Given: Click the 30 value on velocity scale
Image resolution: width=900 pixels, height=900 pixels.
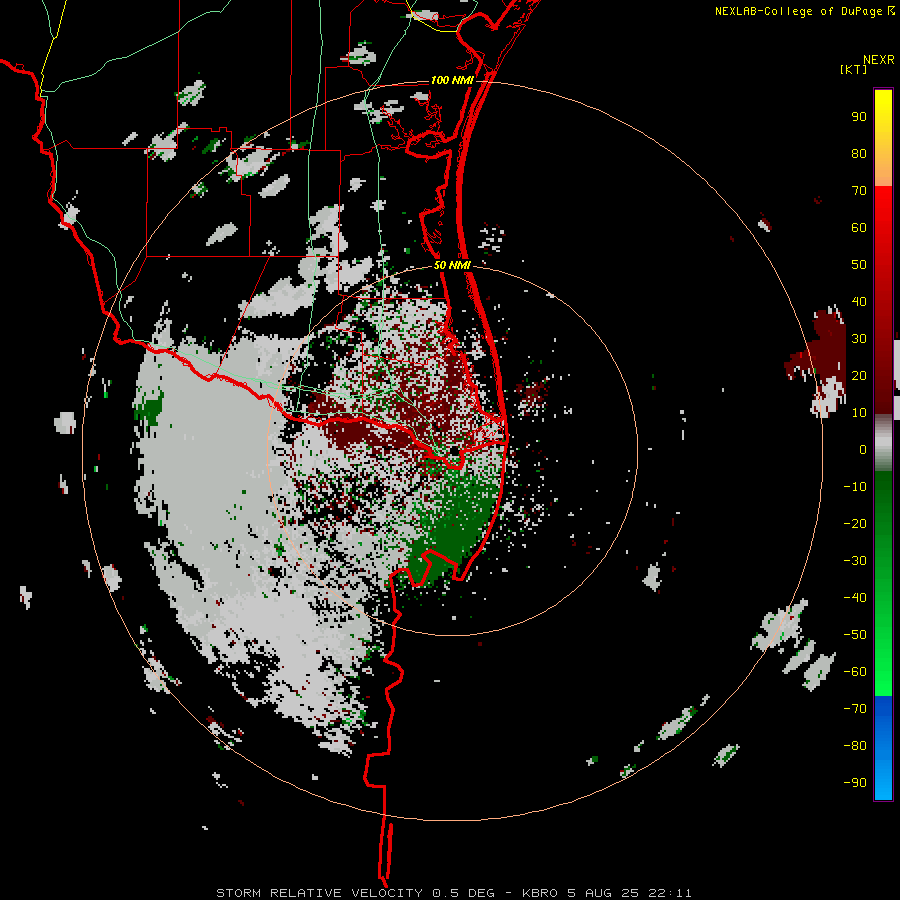Looking at the screenshot, I should (x=859, y=339).
